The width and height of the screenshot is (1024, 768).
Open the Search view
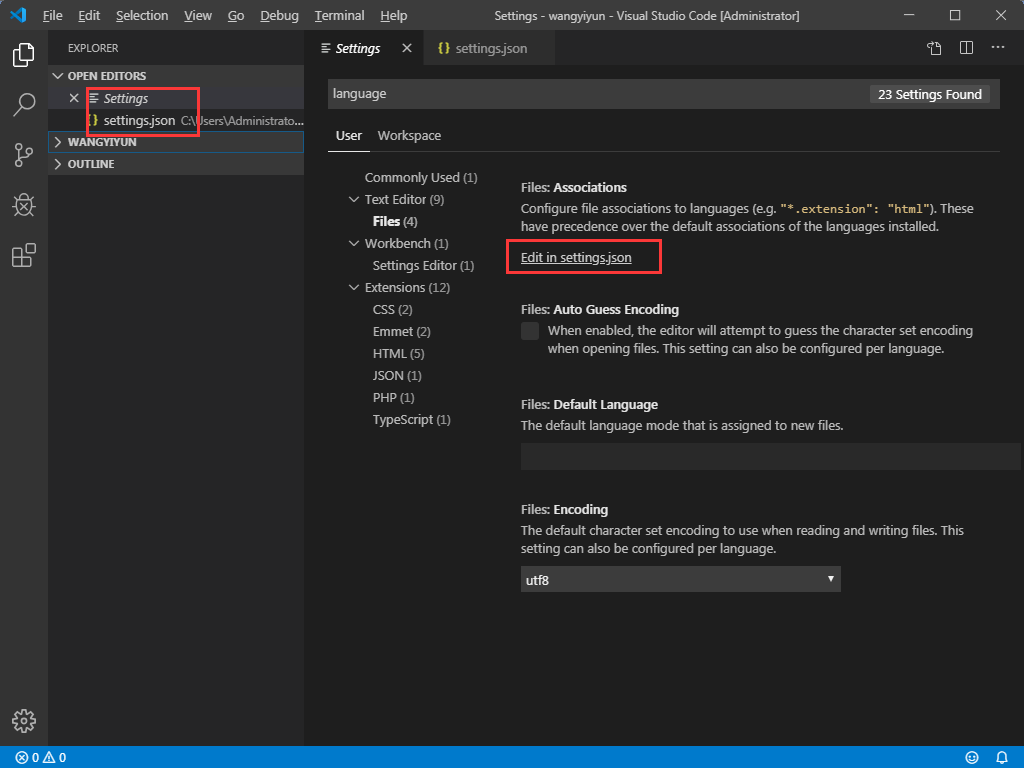point(23,105)
